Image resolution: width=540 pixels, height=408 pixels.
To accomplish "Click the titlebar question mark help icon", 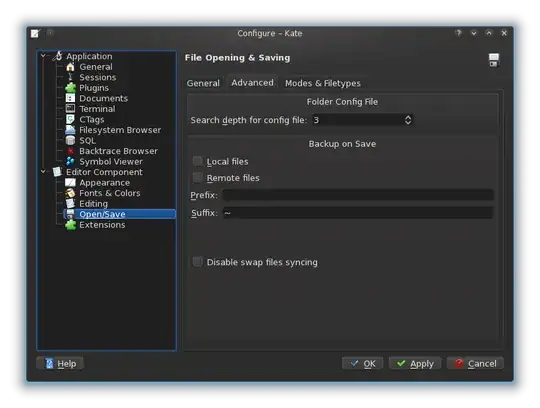I will (458, 33).
